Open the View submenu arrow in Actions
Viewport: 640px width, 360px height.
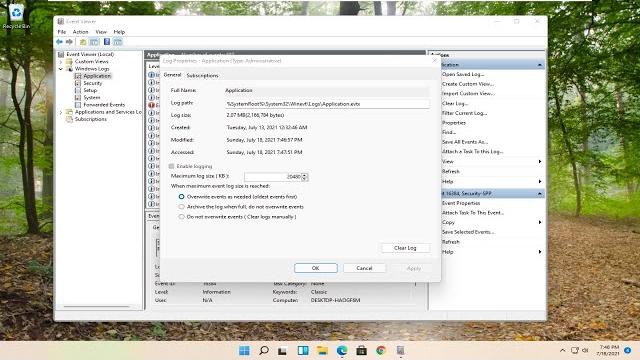[540, 162]
